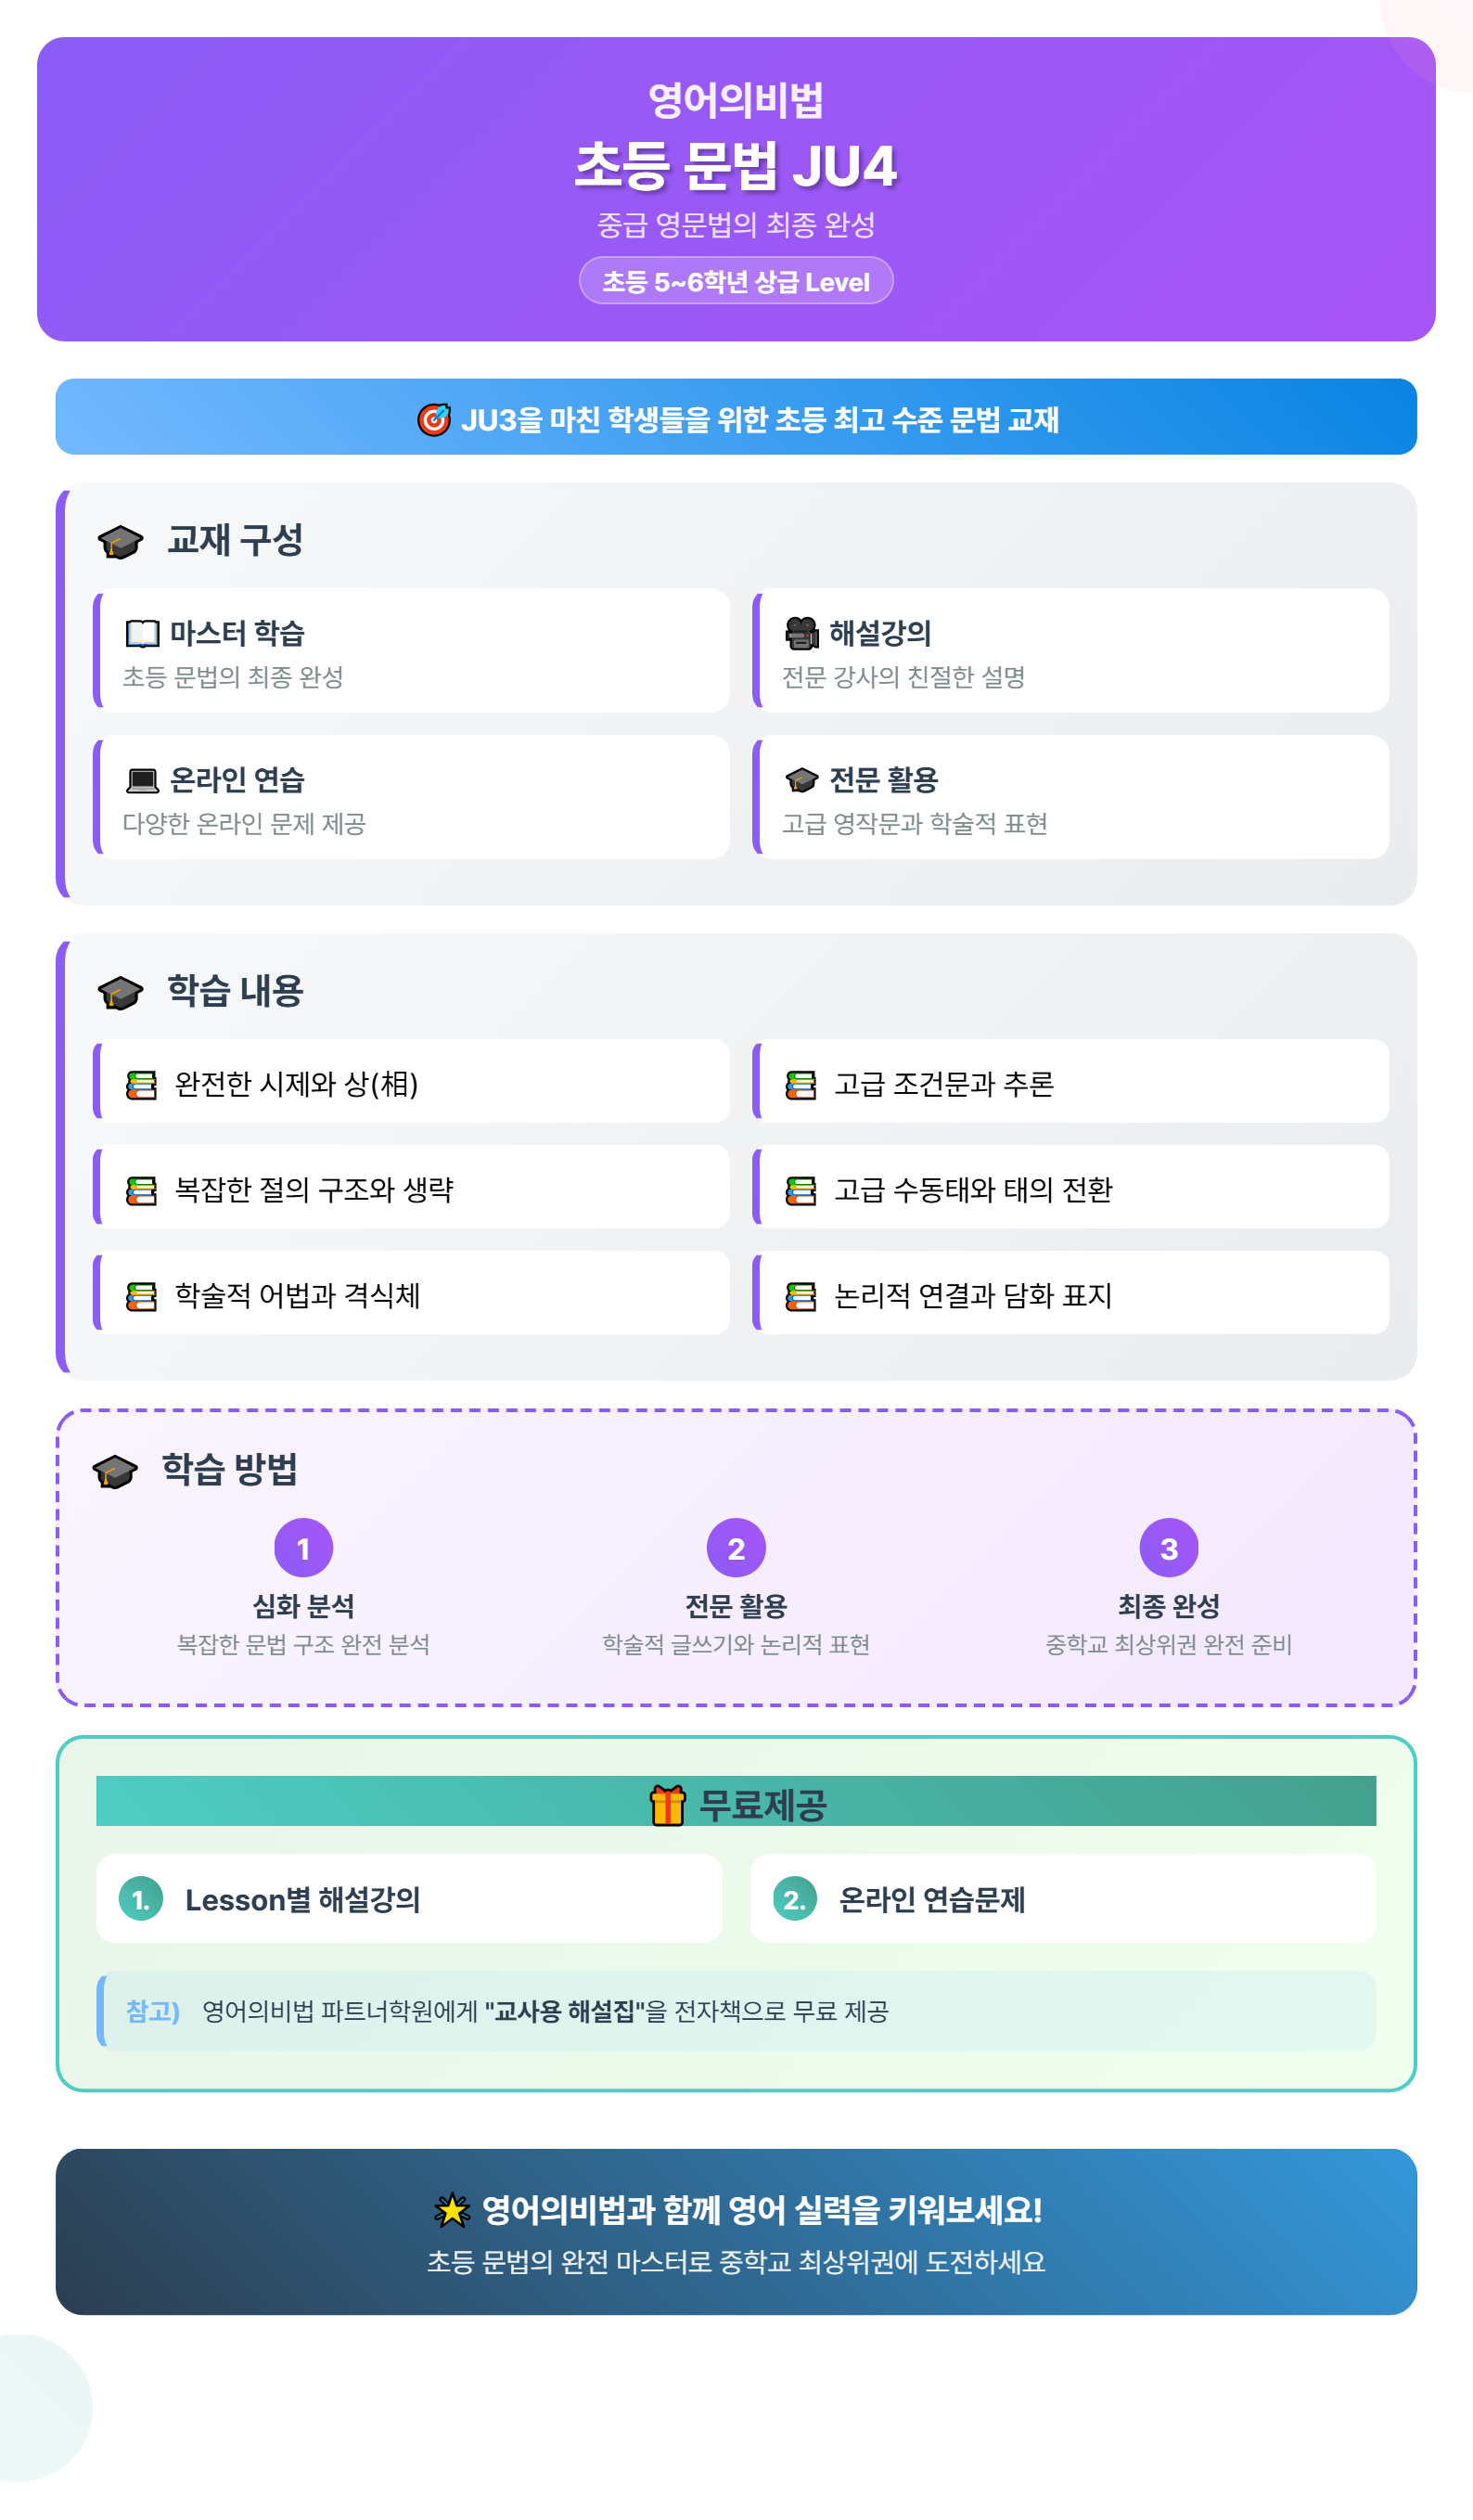Open the 온라인 연습문제 item
The width and height of the screenshot is (1473, 2520).
(1063, 1899)
